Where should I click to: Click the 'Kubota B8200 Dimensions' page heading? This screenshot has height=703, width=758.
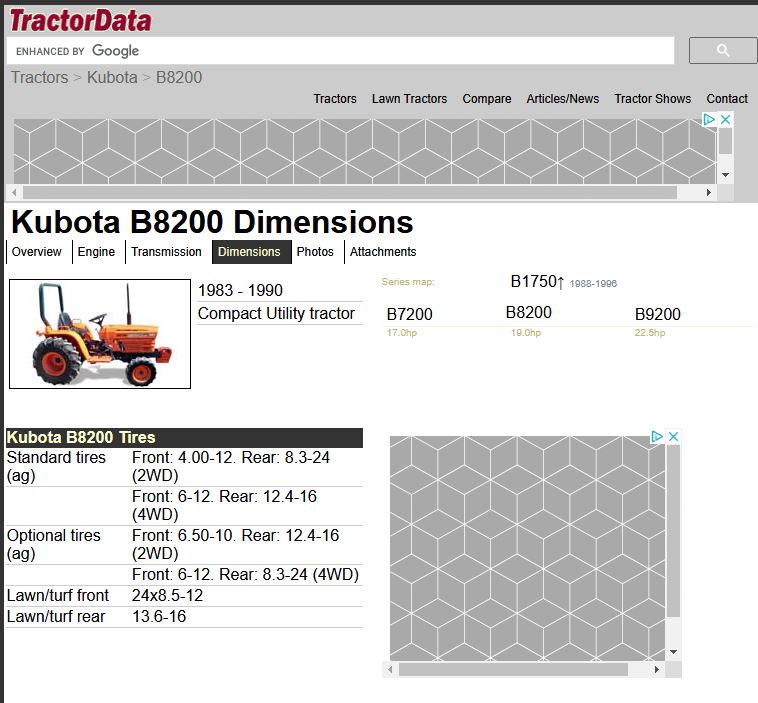click(x=212, y=222)
